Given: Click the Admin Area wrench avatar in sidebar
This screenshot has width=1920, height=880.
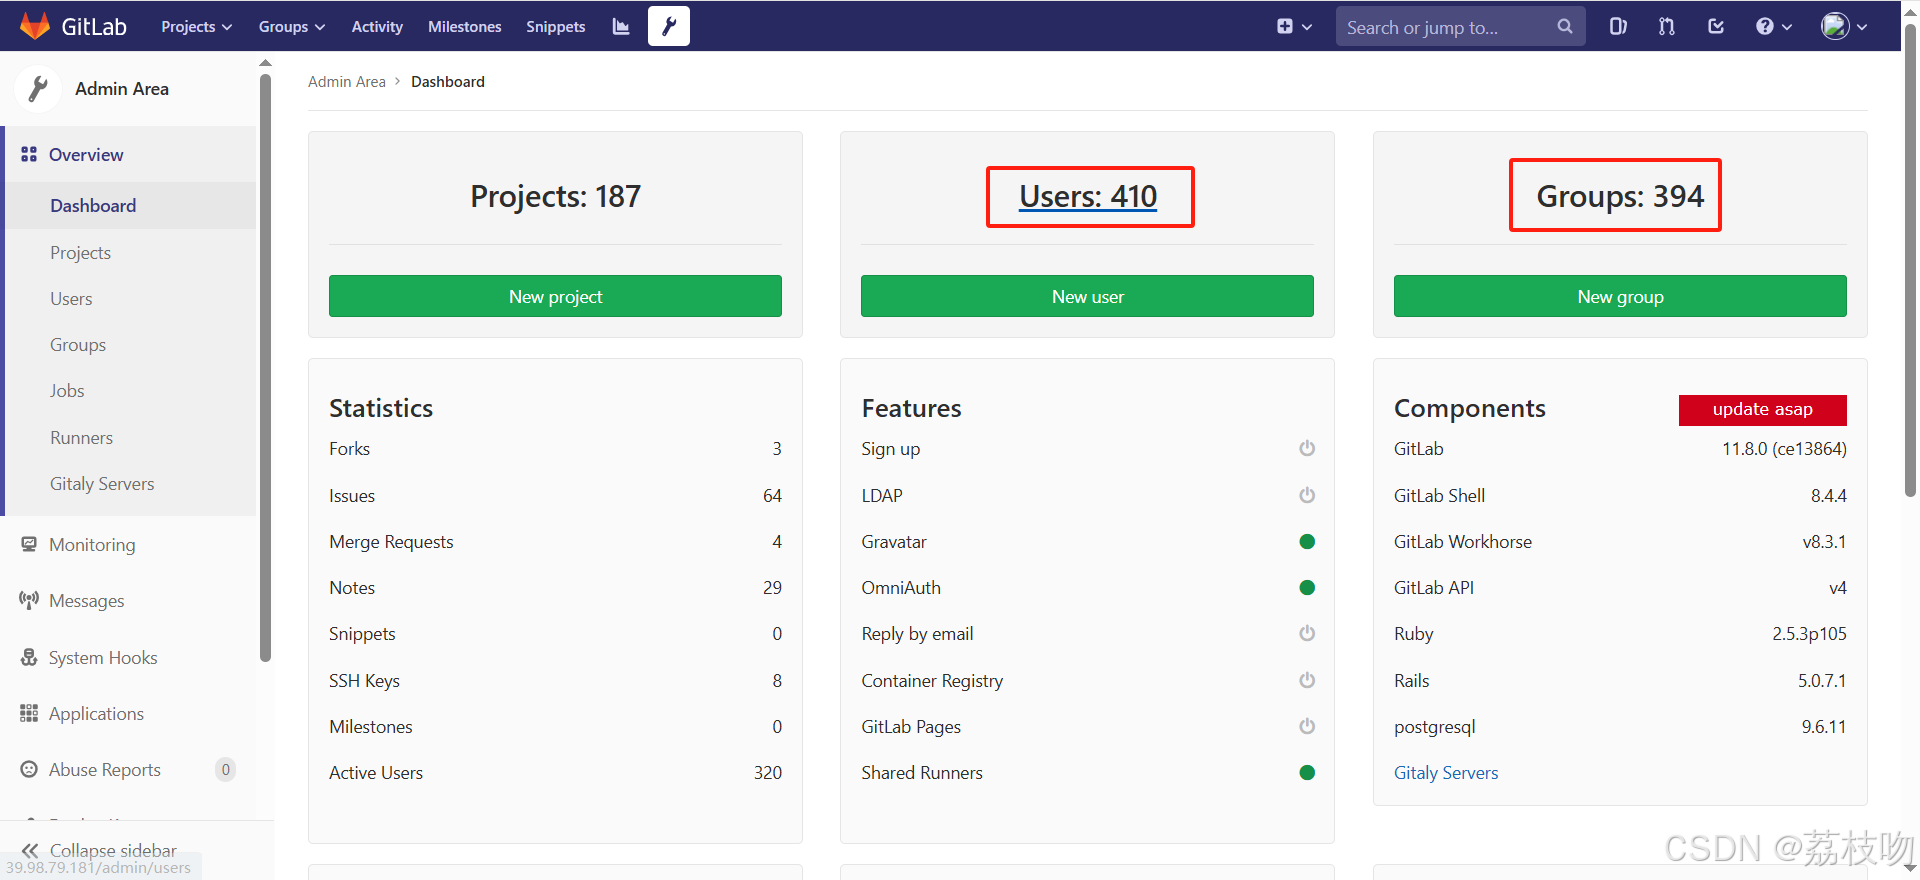Looking at the screenshot, I should pos(38,89).
